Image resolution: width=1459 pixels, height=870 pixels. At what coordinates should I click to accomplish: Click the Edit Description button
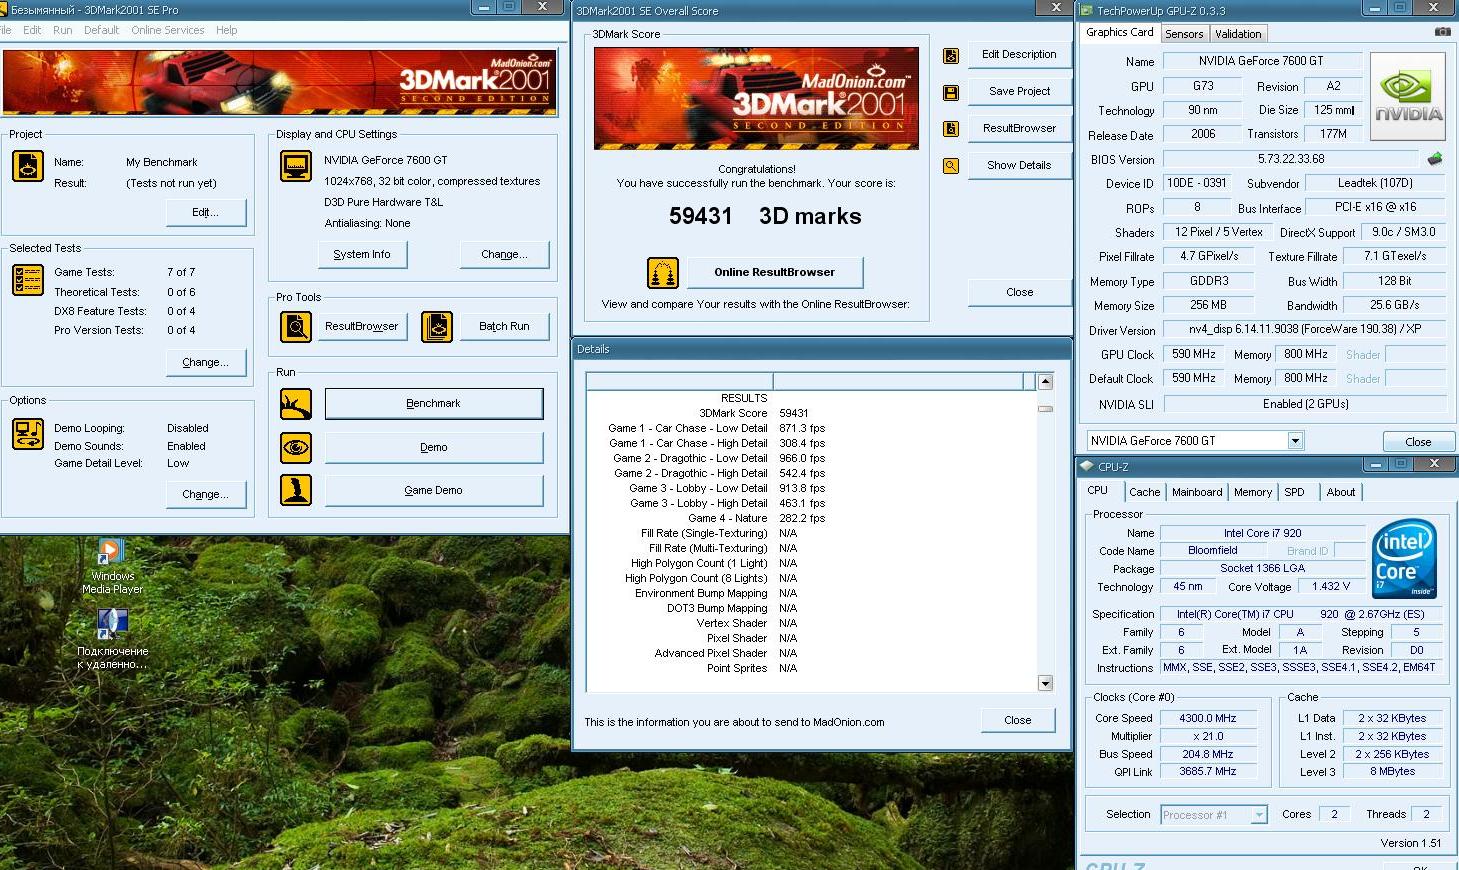coord(1019,54)
